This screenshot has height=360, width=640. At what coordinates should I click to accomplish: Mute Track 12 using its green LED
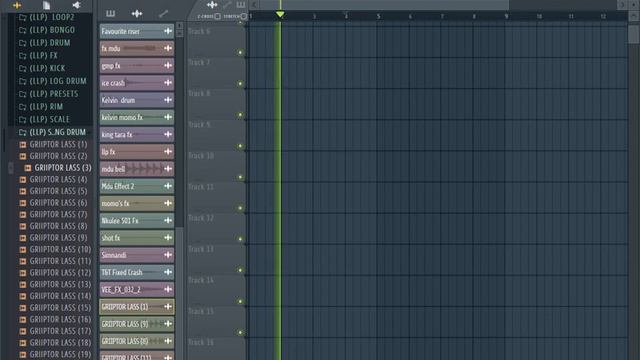[240, 239]
